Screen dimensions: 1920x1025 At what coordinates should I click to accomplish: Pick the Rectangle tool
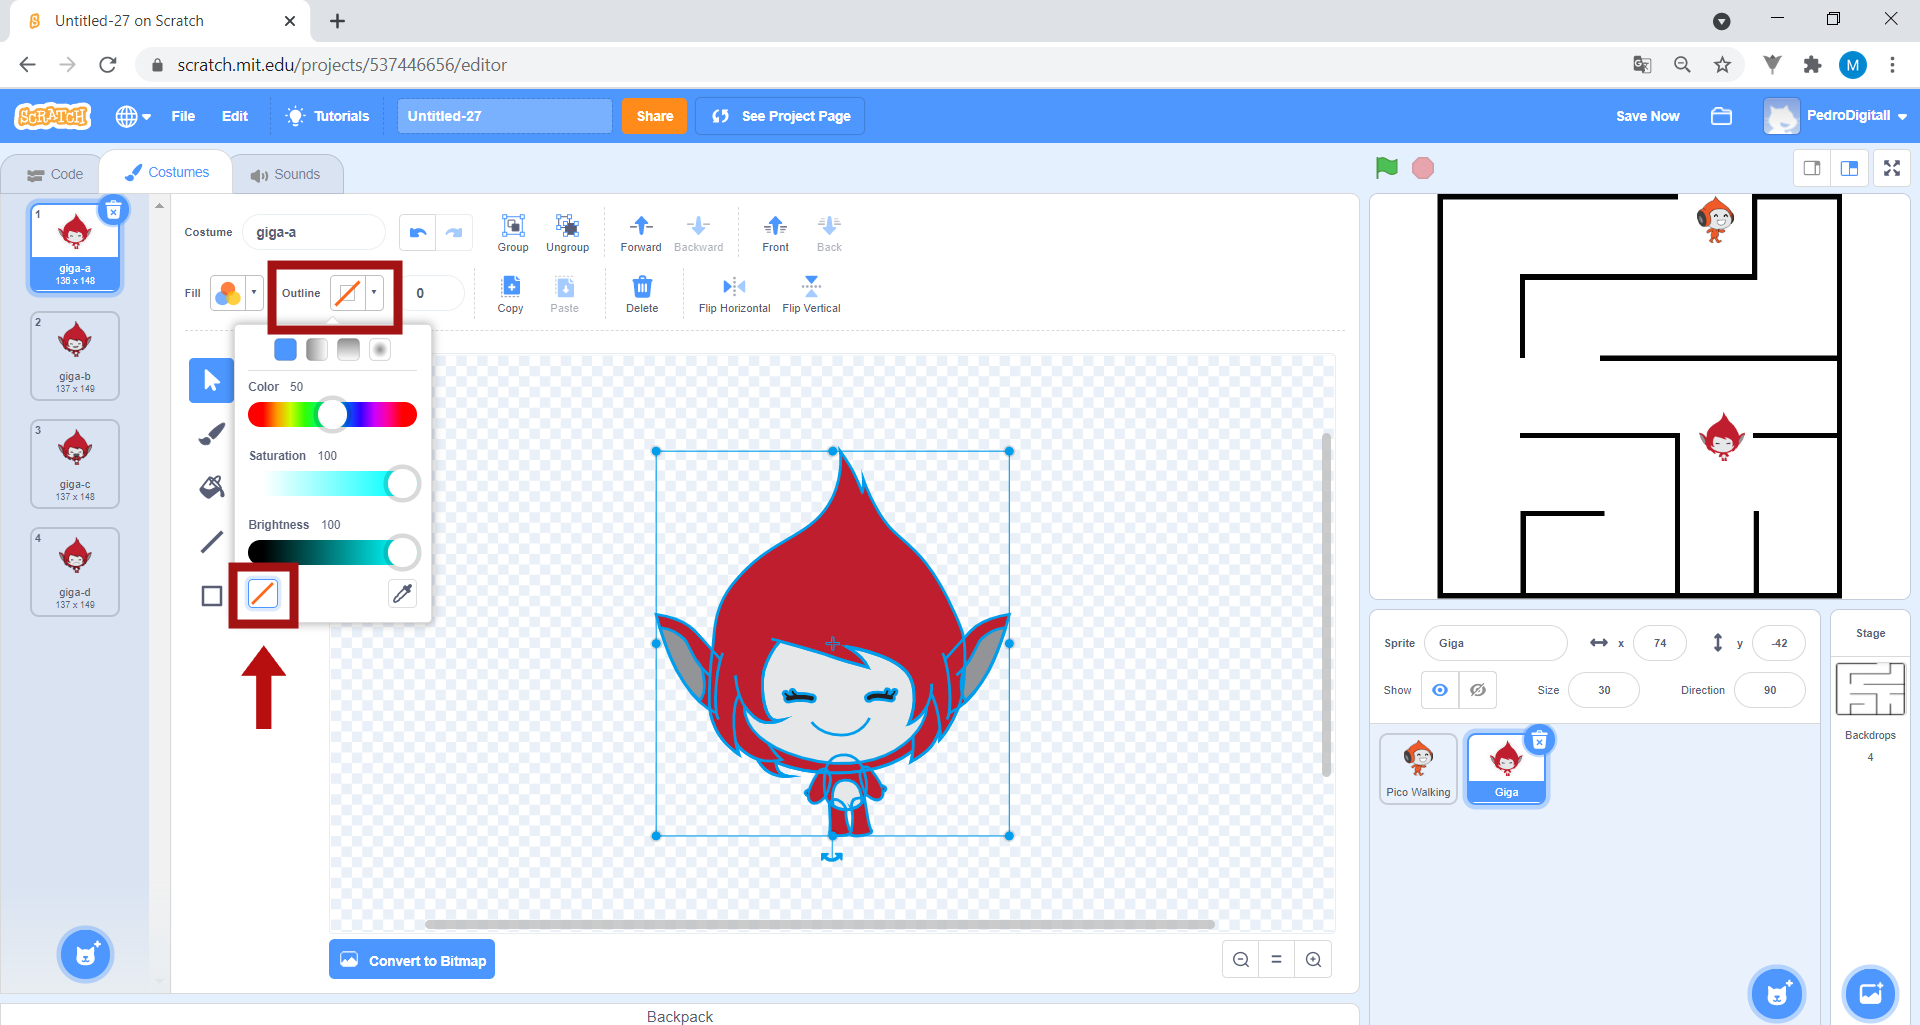211,596
